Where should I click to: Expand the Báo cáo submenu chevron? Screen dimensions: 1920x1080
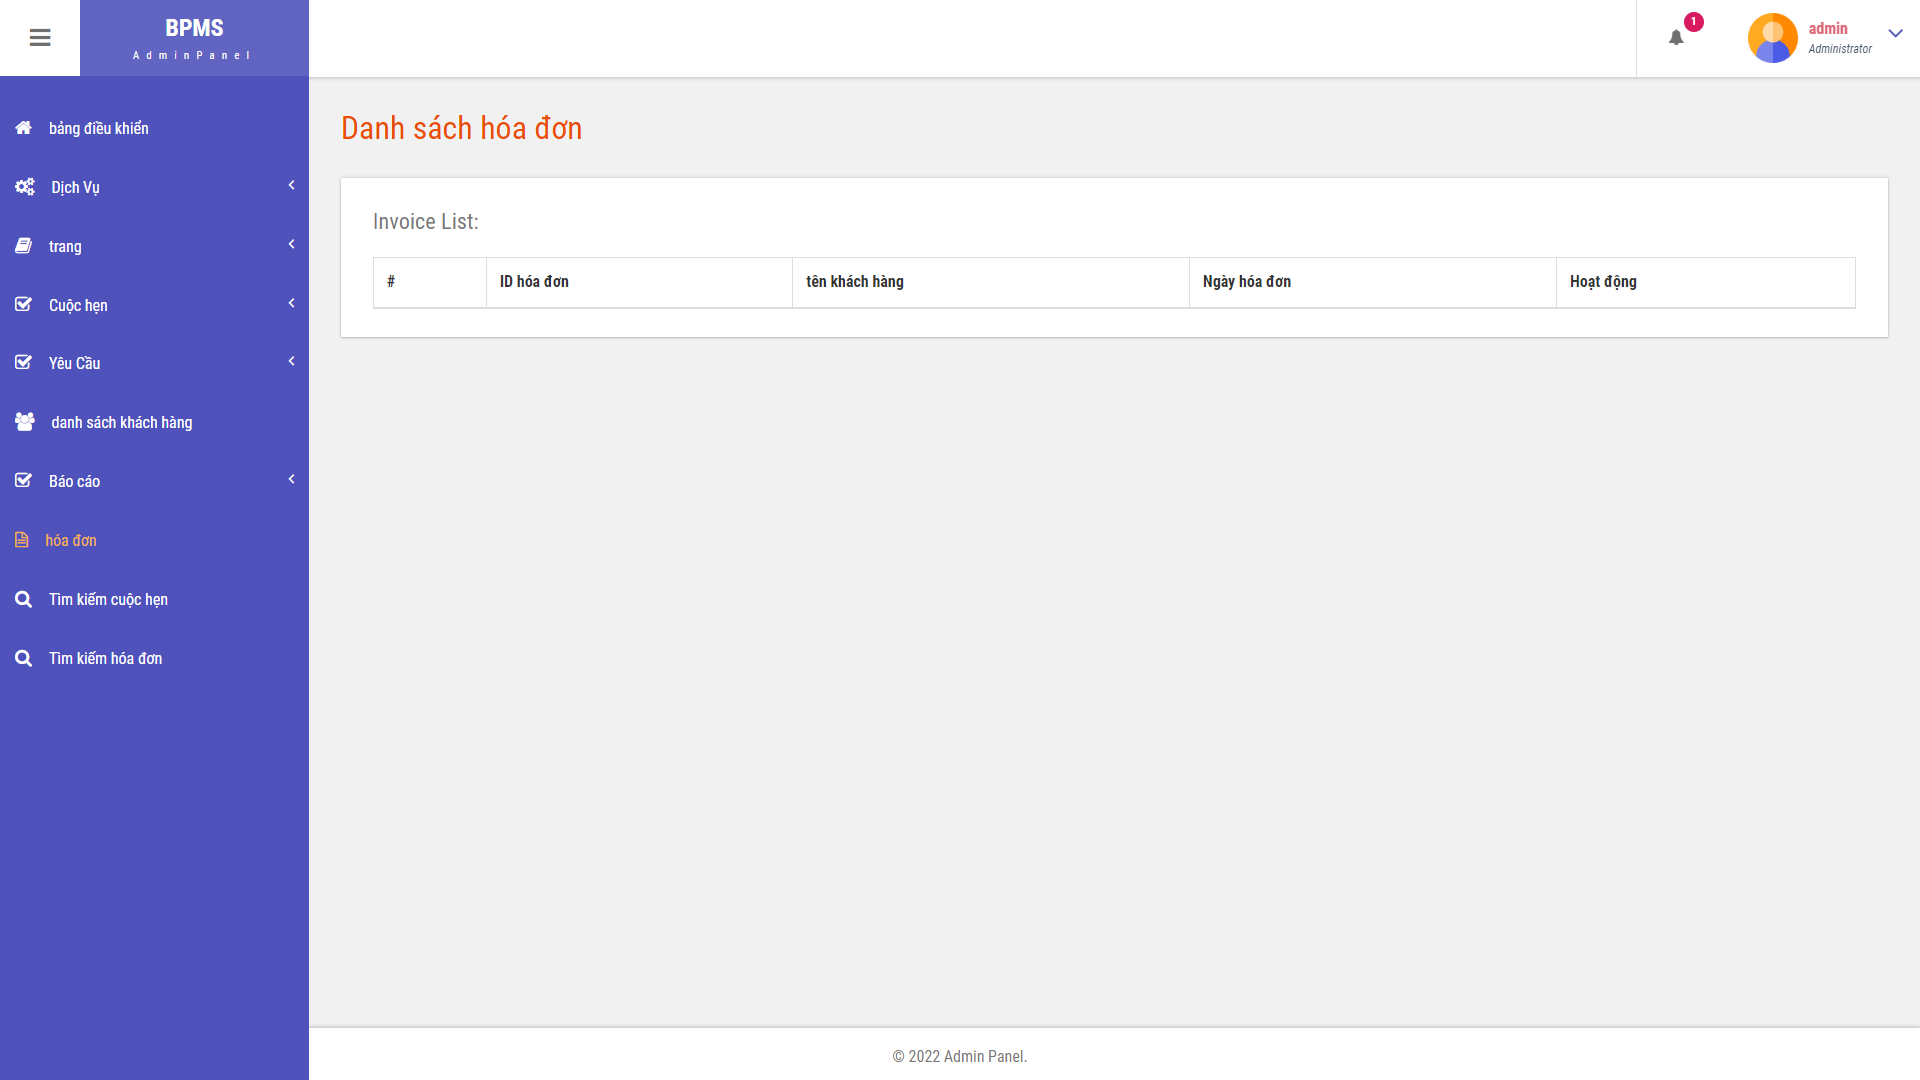pyautogui.click(x=291, y=479)
